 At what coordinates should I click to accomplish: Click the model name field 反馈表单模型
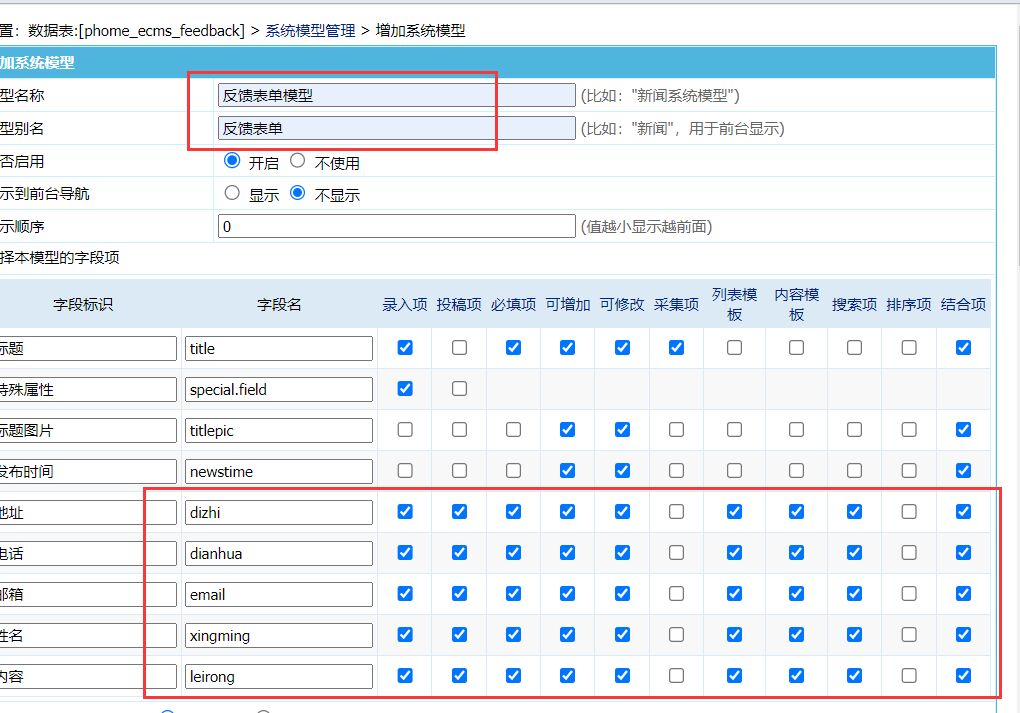[x=396, y=96]
